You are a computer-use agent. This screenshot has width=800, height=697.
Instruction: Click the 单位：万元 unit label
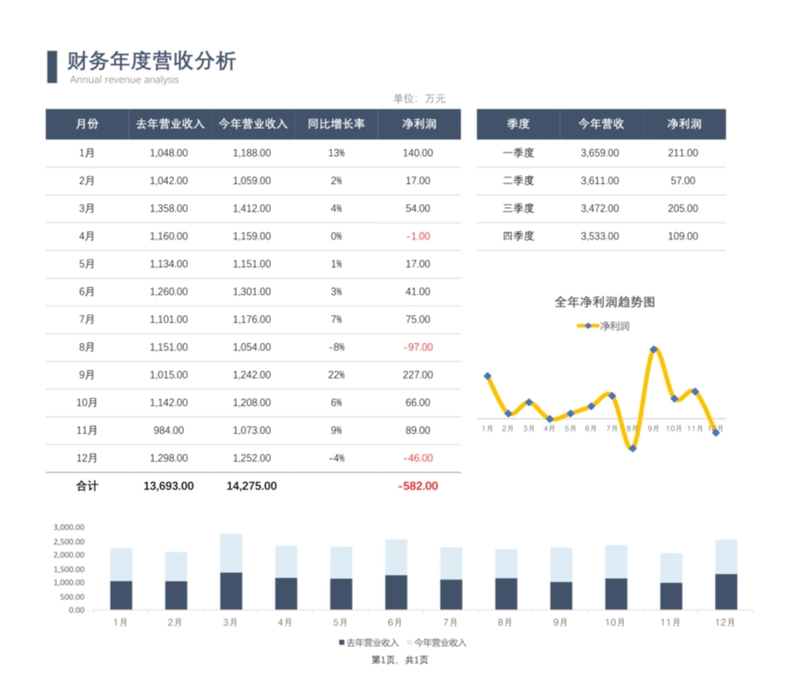[419, 98]
